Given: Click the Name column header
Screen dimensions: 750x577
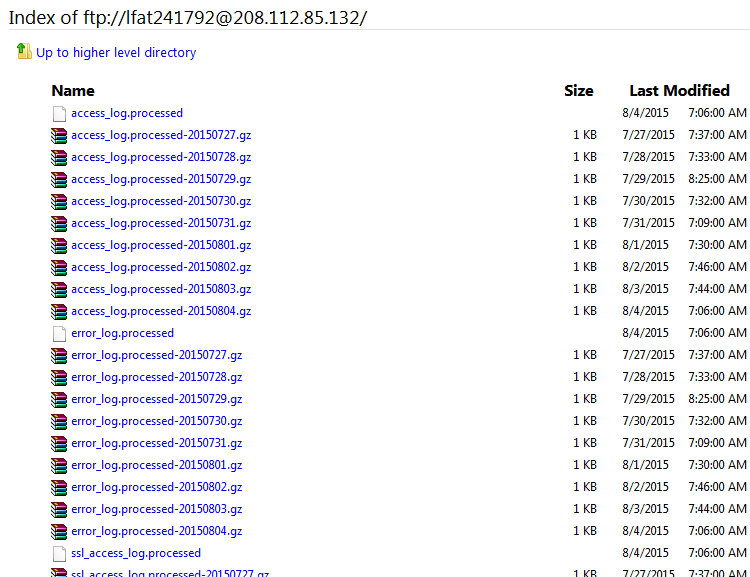Looking at the screenshot, I should coord(73,91).
